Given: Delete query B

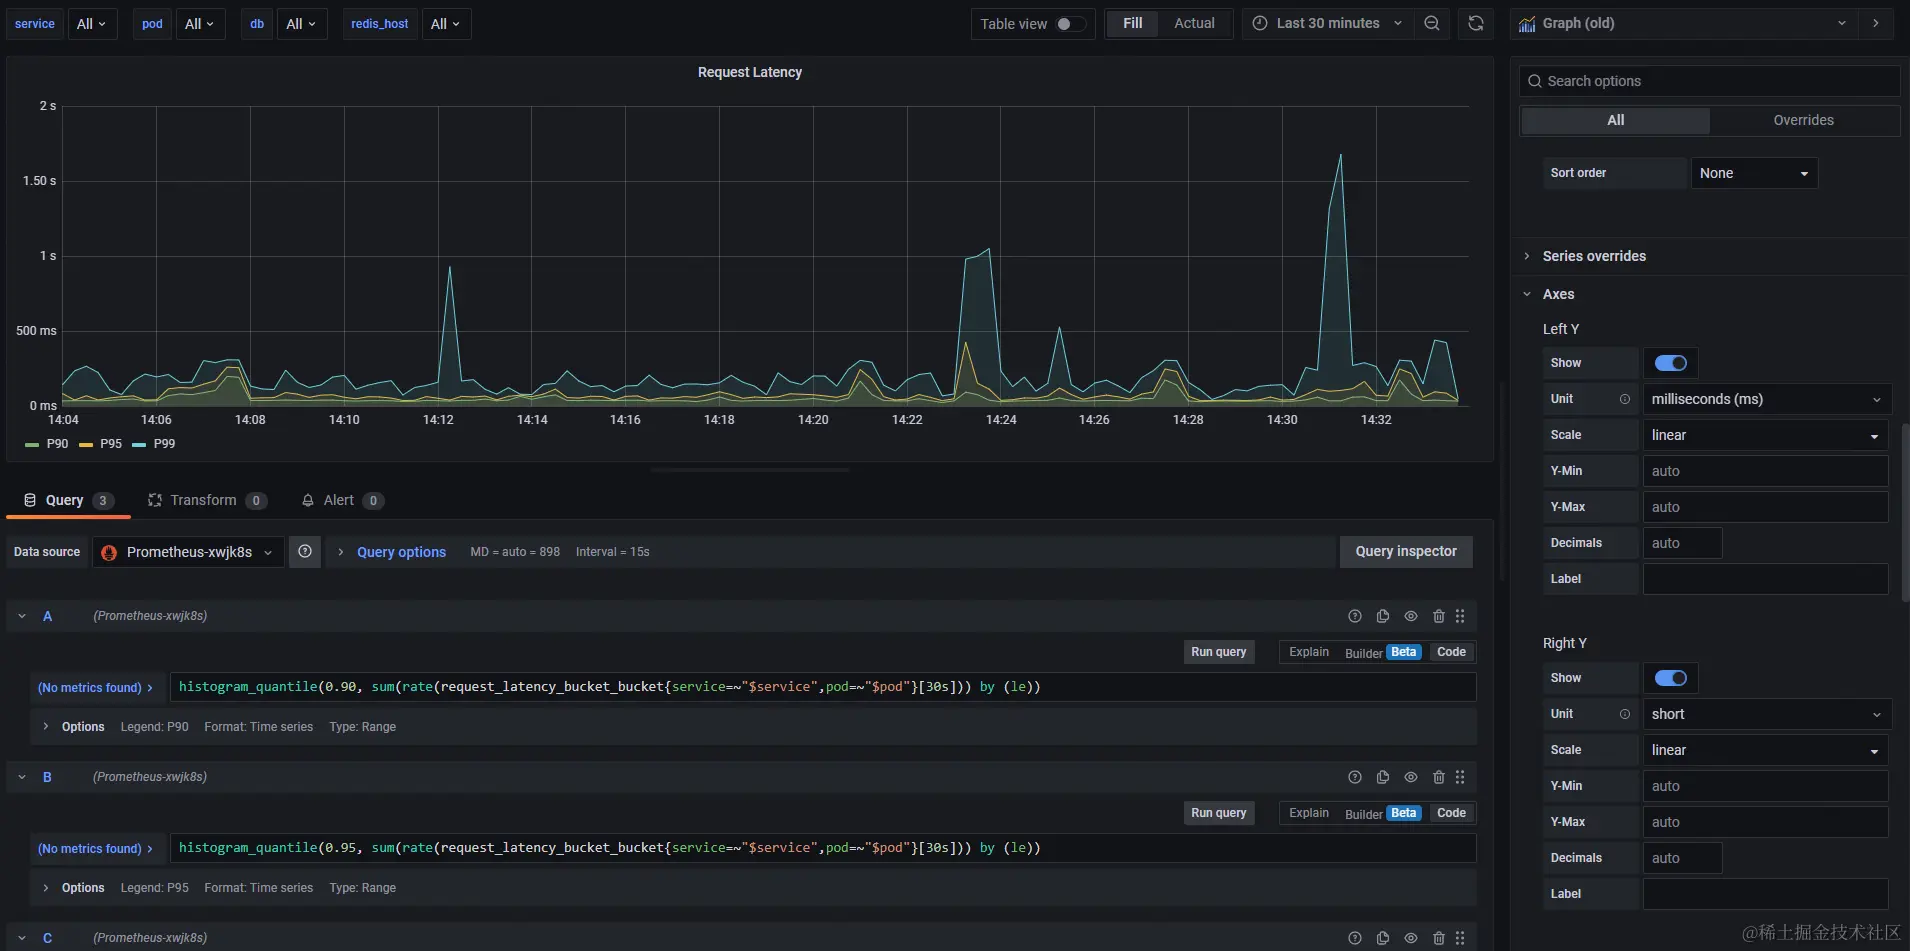Looking at the screenshot, I should [x=1439, y=777].
